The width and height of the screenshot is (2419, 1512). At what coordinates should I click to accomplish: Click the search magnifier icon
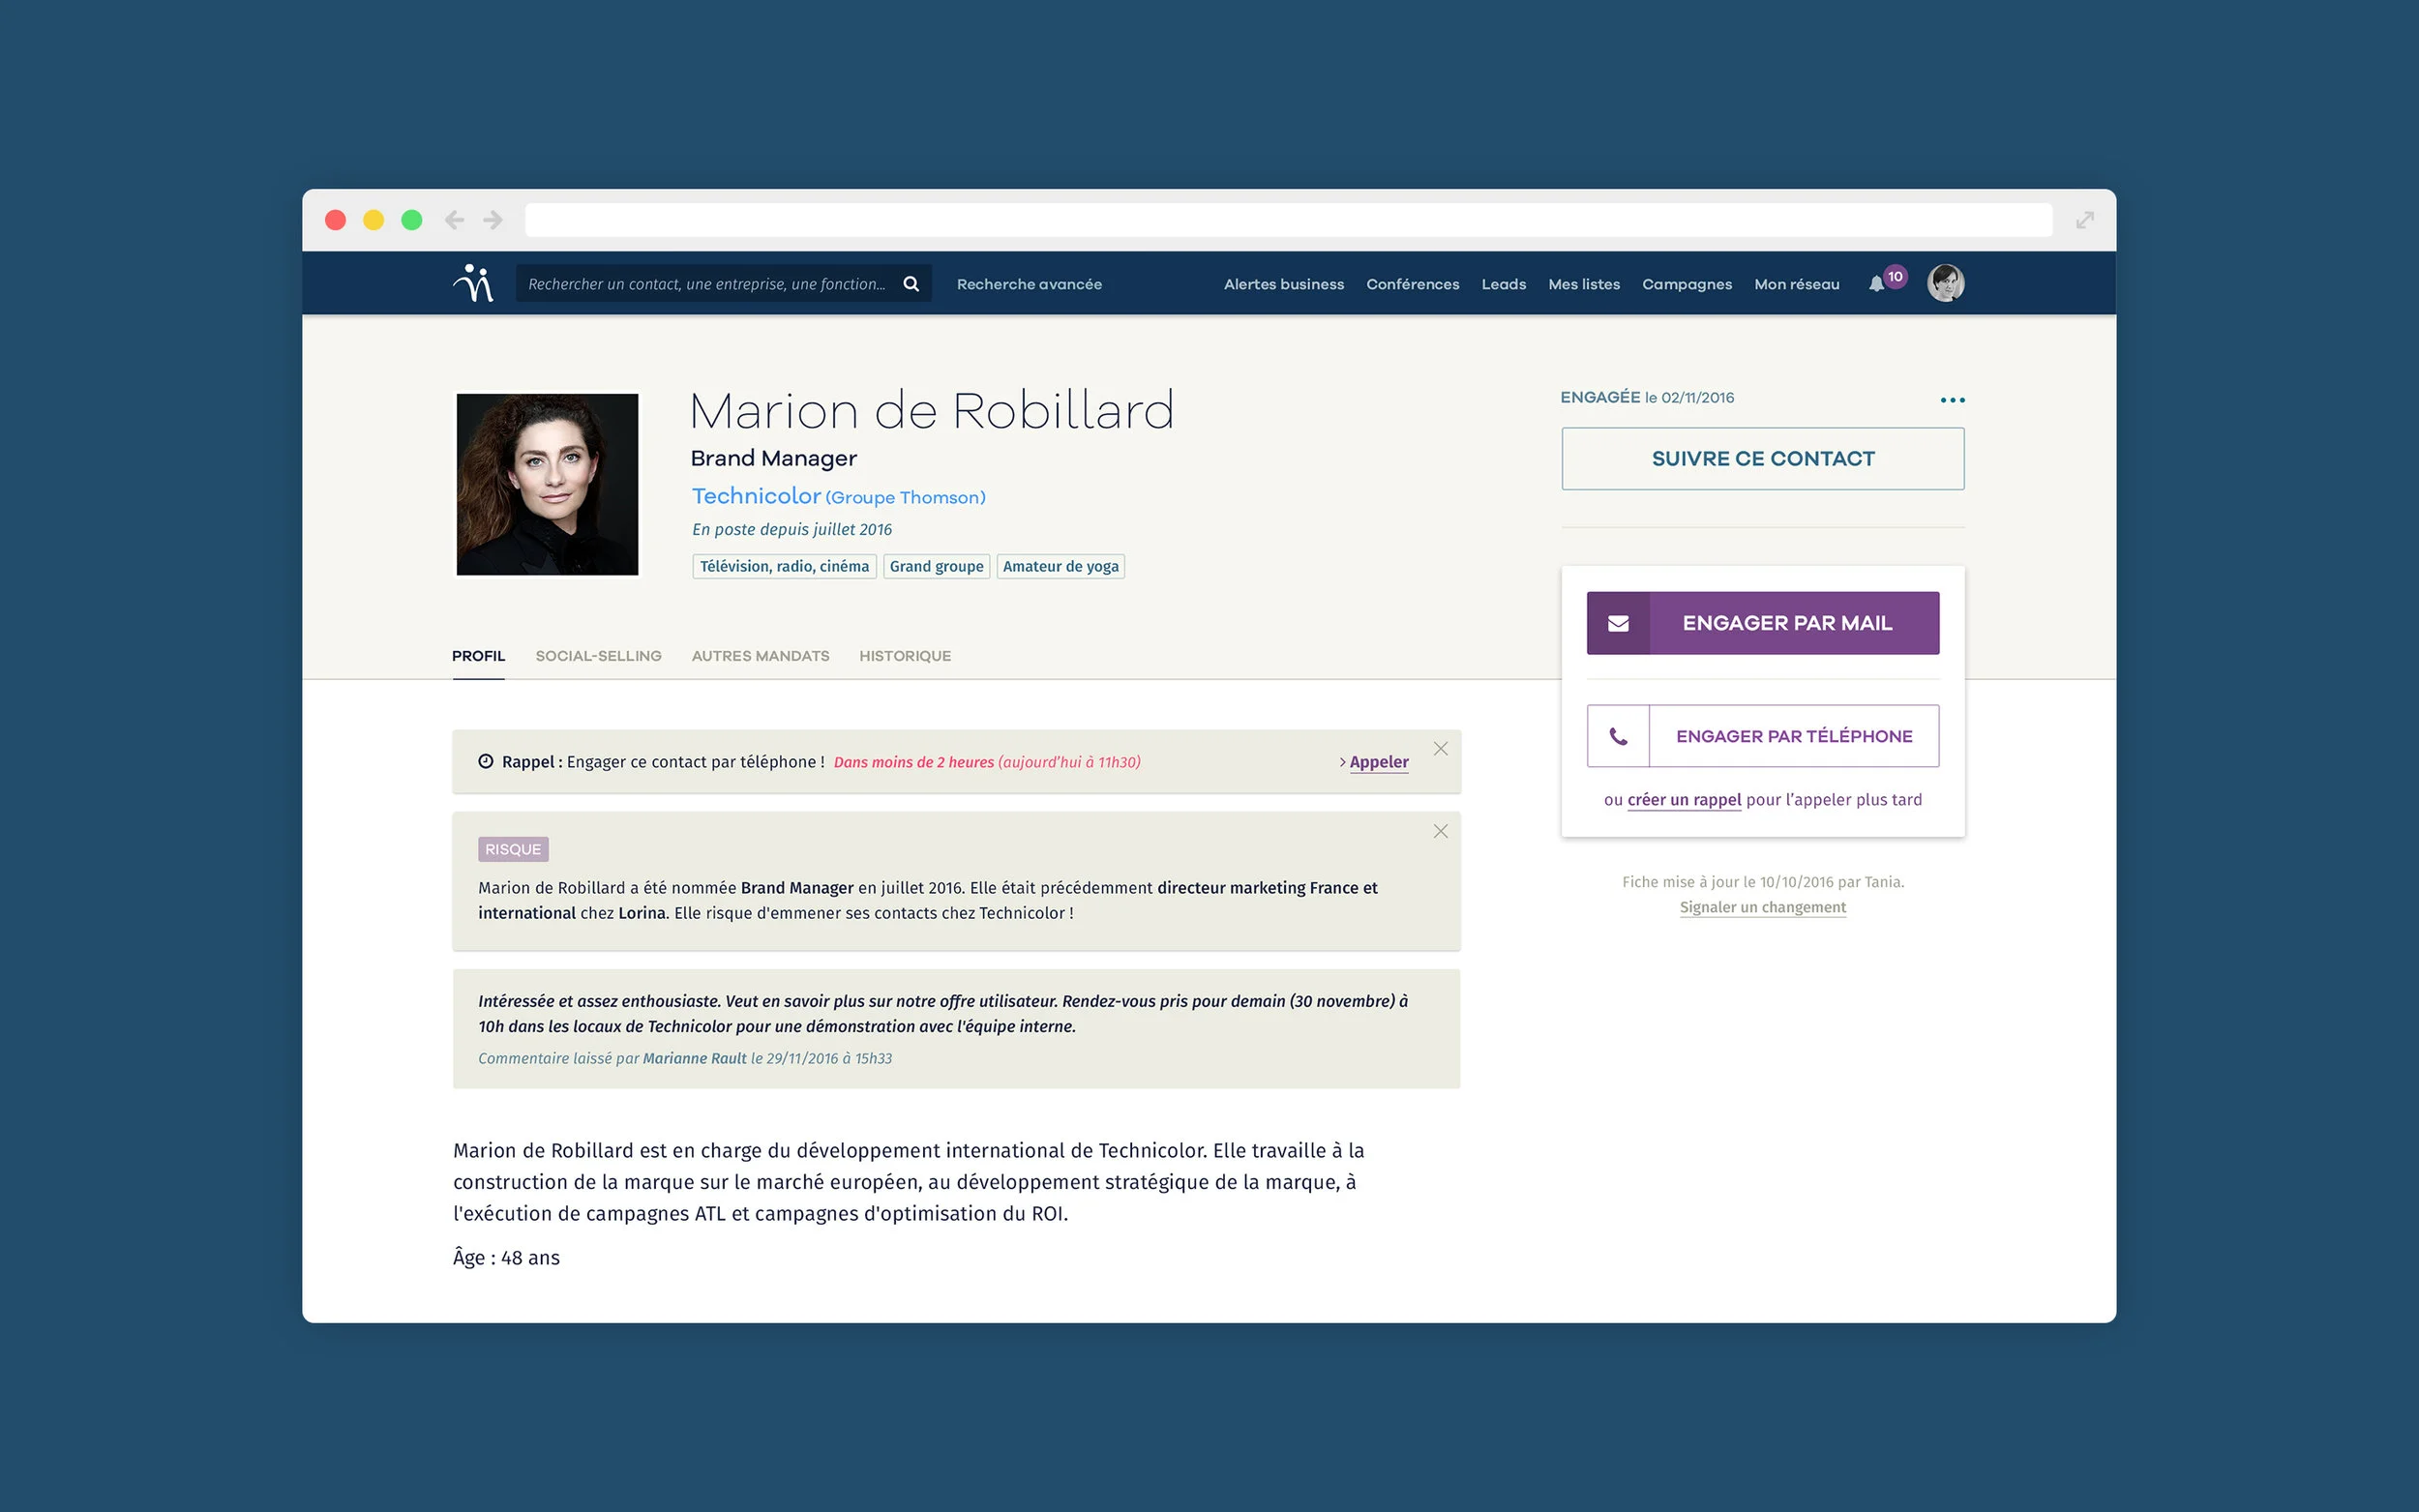911,284
